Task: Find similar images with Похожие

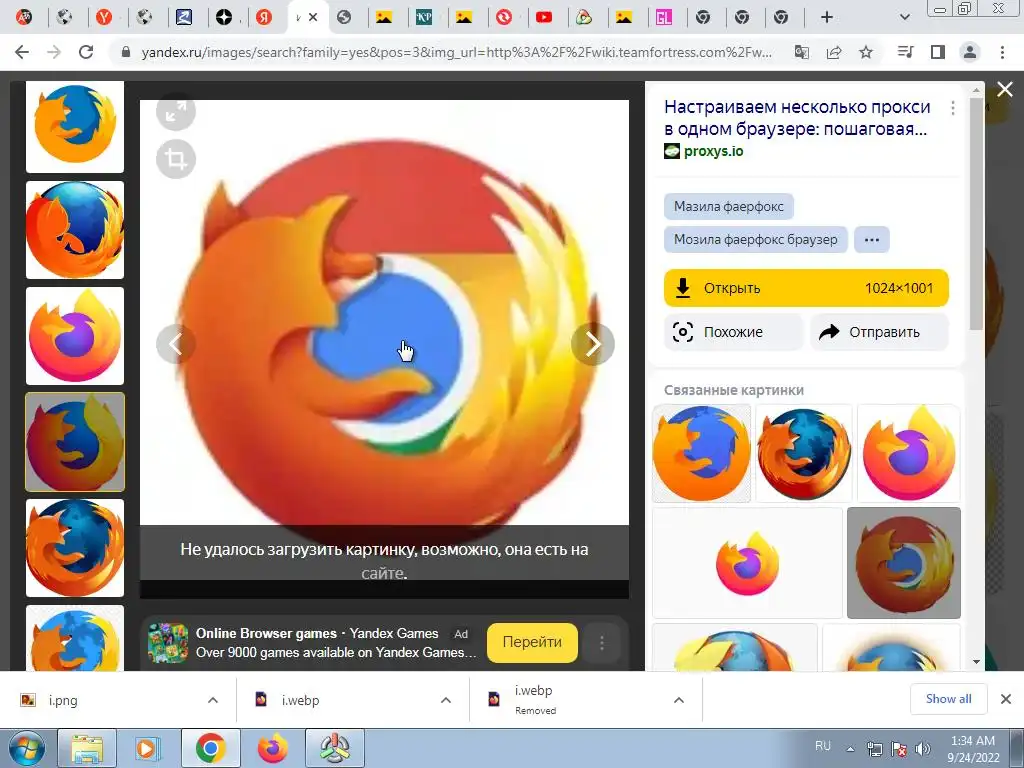Action: 733,332
